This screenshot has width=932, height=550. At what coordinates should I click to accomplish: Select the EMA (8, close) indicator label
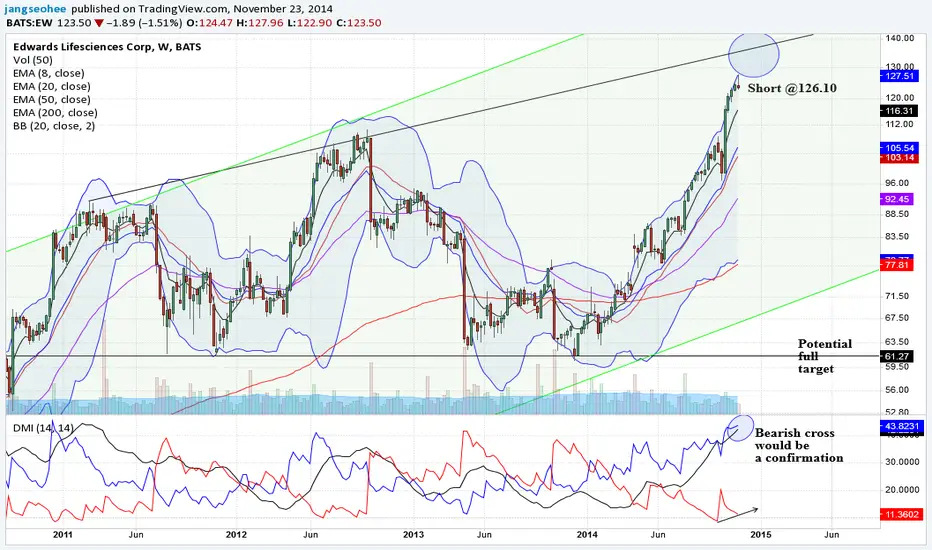coord(49,73)
